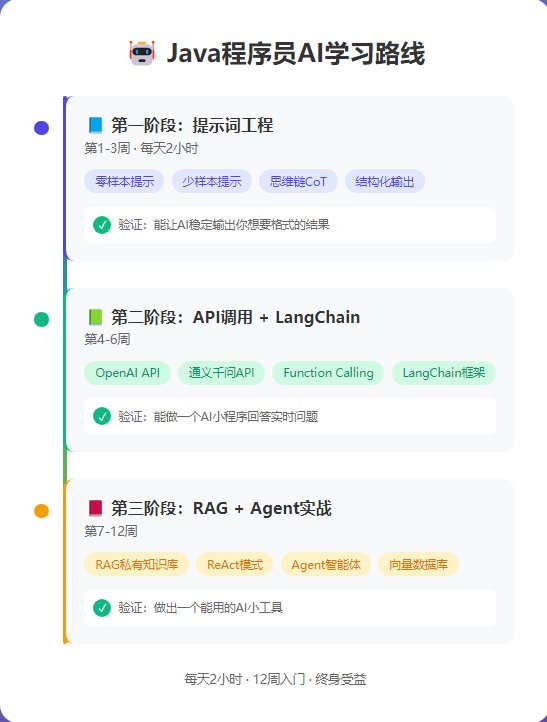Click the ReAct模式 tag
Image resolution: width=547 pixels, height=722 pixels.
(x=235, y=565)
